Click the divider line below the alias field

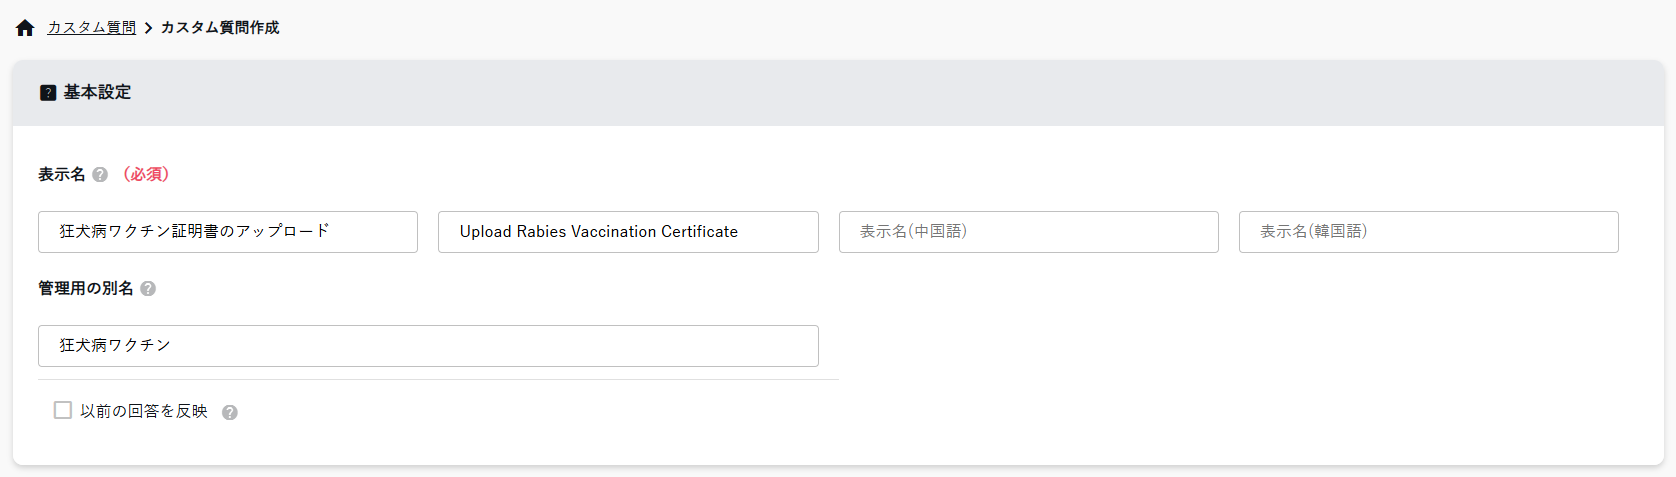(x=438, y=380)
